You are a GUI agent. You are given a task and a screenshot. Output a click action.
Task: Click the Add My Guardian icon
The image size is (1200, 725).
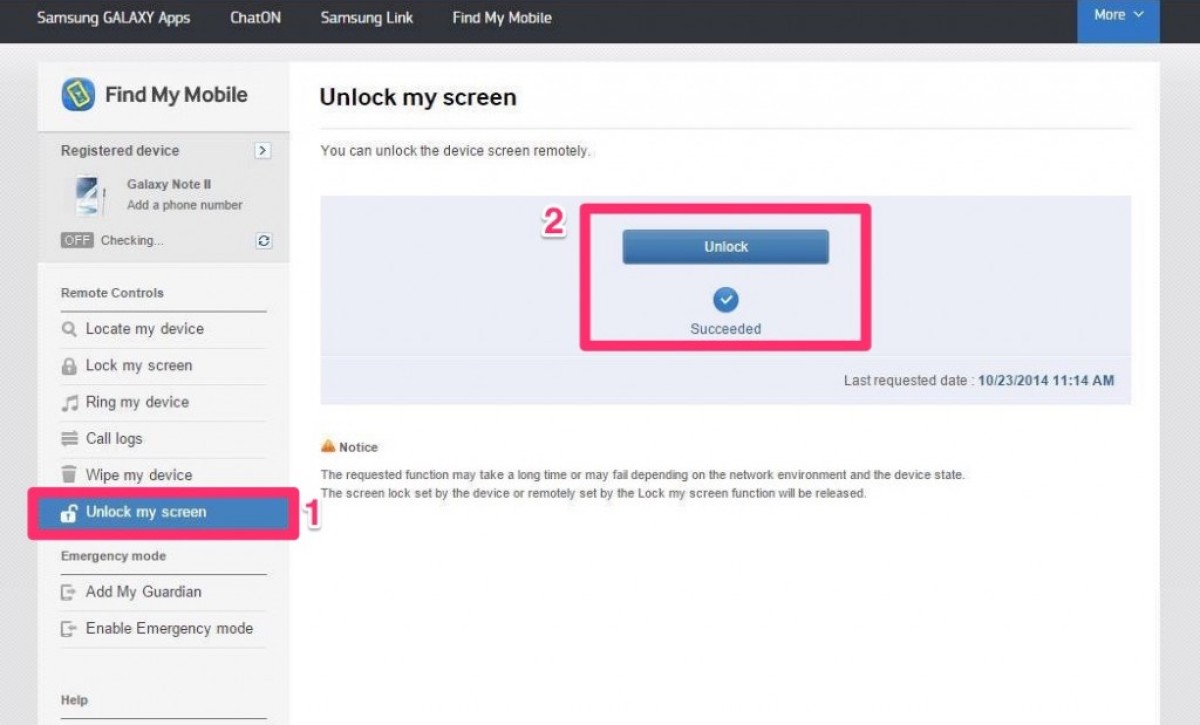point(69,592)
